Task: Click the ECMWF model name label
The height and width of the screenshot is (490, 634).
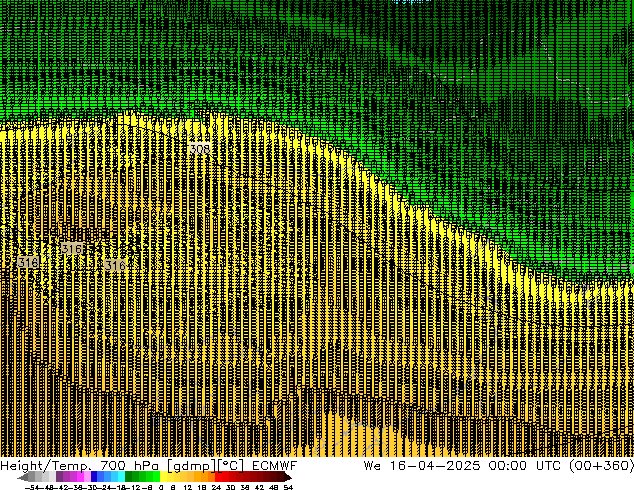Action: pyautogui.click(x=275, y=465)
